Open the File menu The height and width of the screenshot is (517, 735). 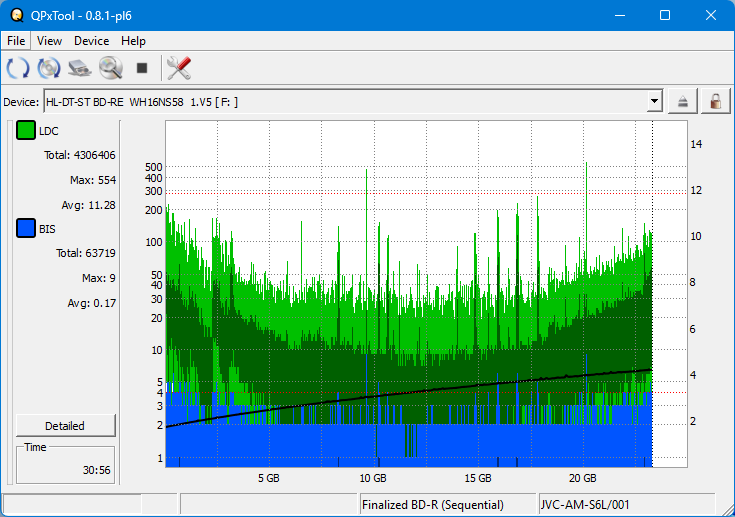tap(16, 41)
